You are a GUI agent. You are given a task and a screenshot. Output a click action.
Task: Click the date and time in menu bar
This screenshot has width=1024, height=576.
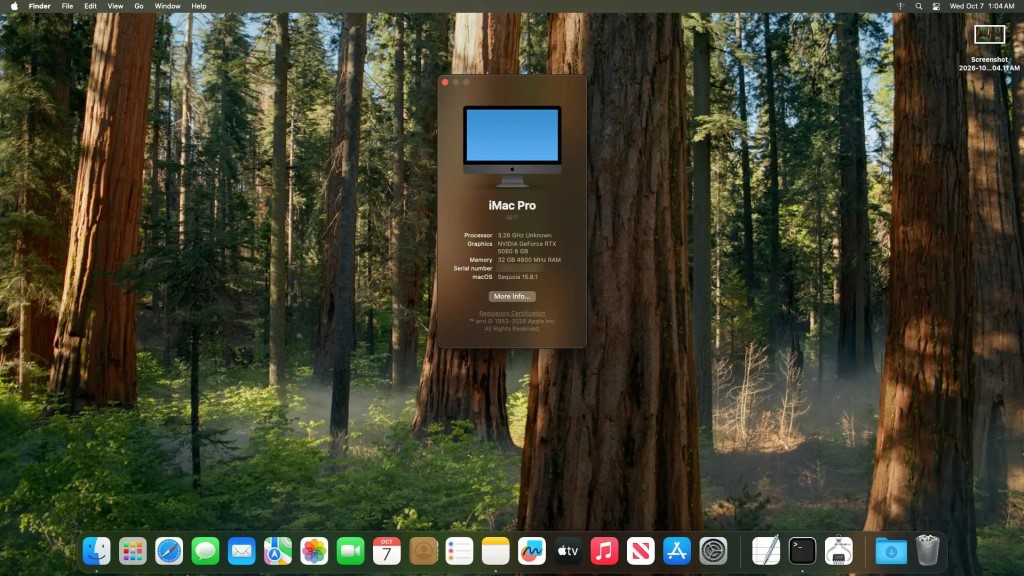982,6
